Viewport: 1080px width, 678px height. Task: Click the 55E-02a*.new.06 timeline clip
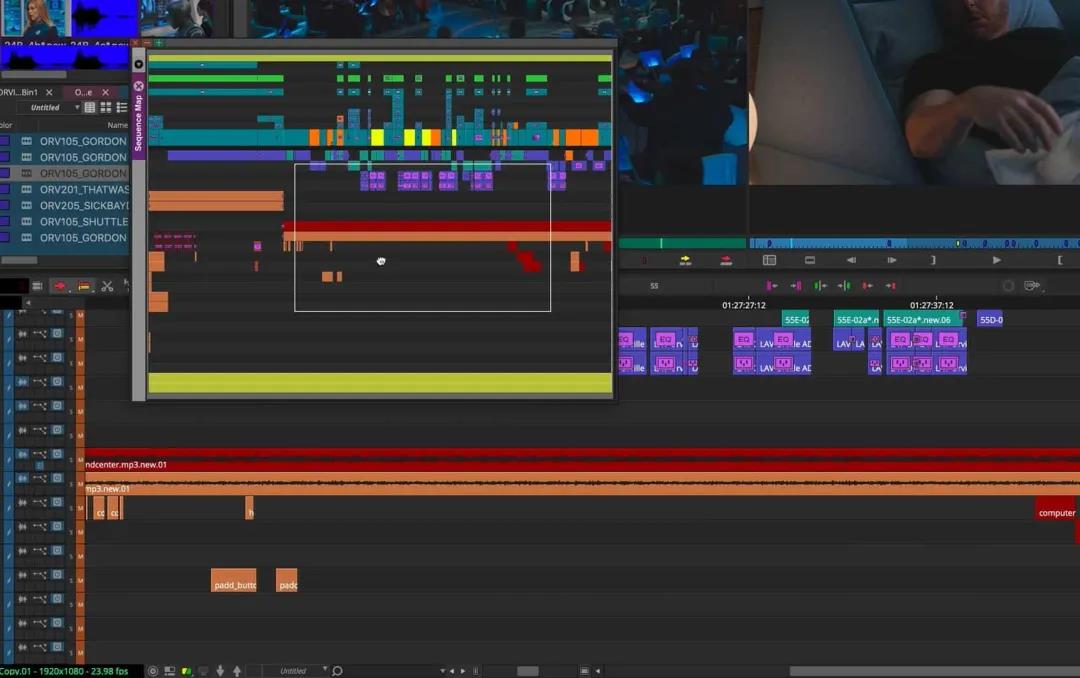click(920, 320)
